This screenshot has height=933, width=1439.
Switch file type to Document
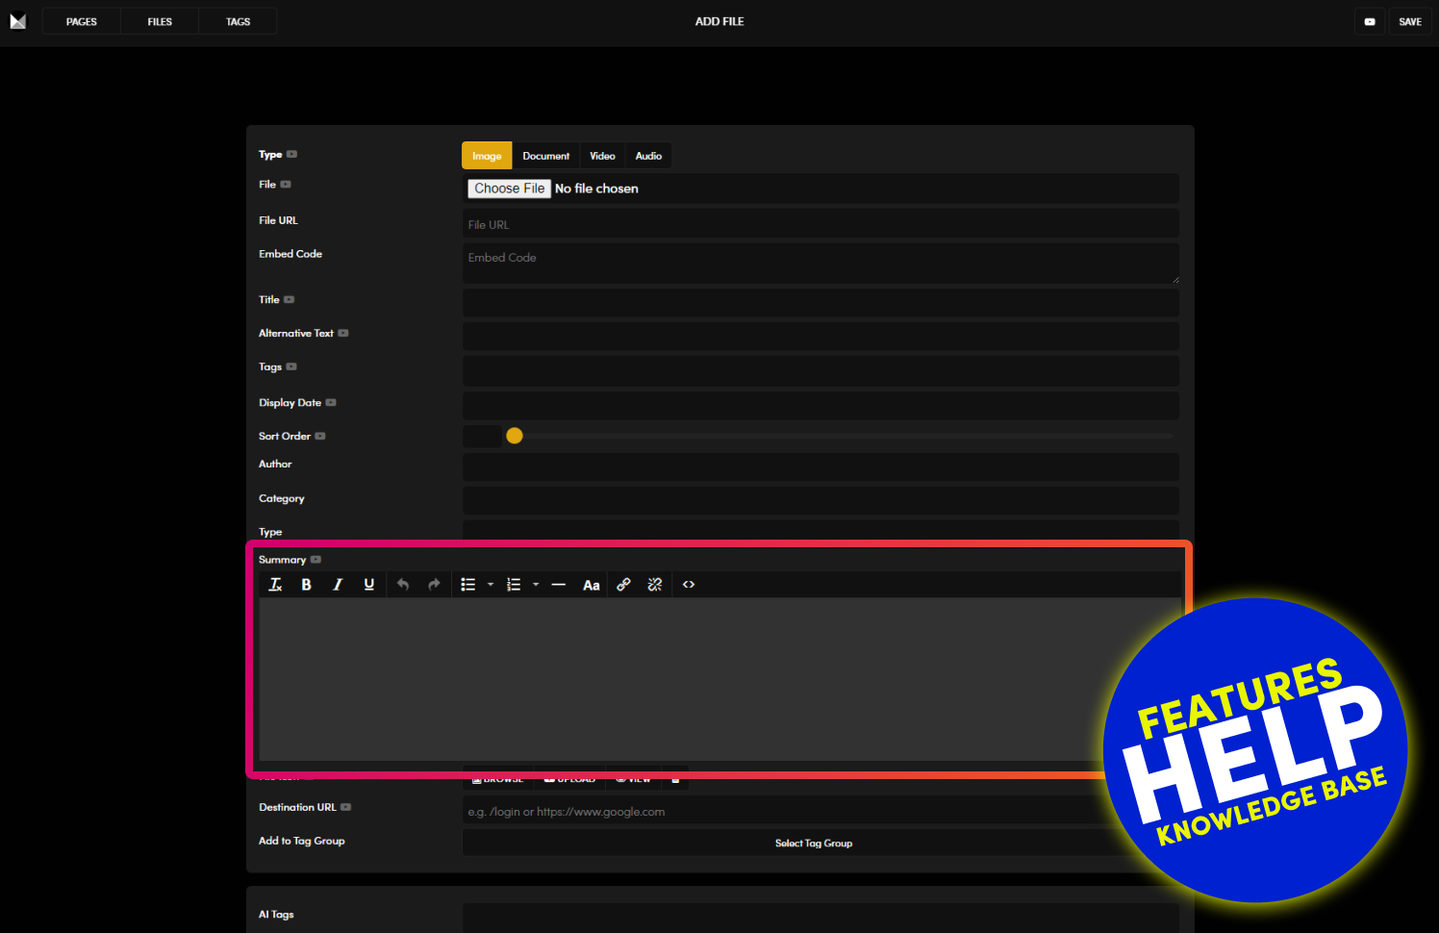pyautogui.click(x=545, y=156)
